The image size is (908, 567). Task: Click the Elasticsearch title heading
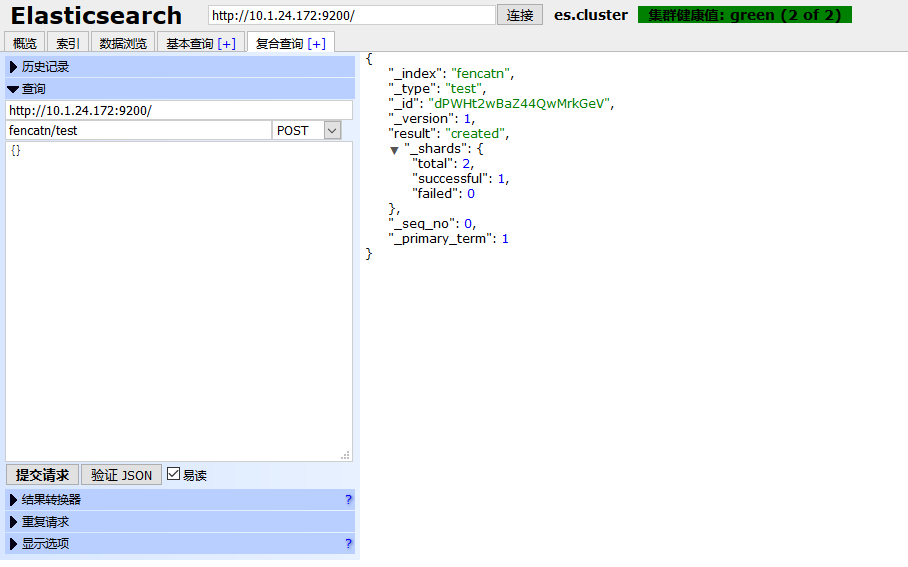96,16
